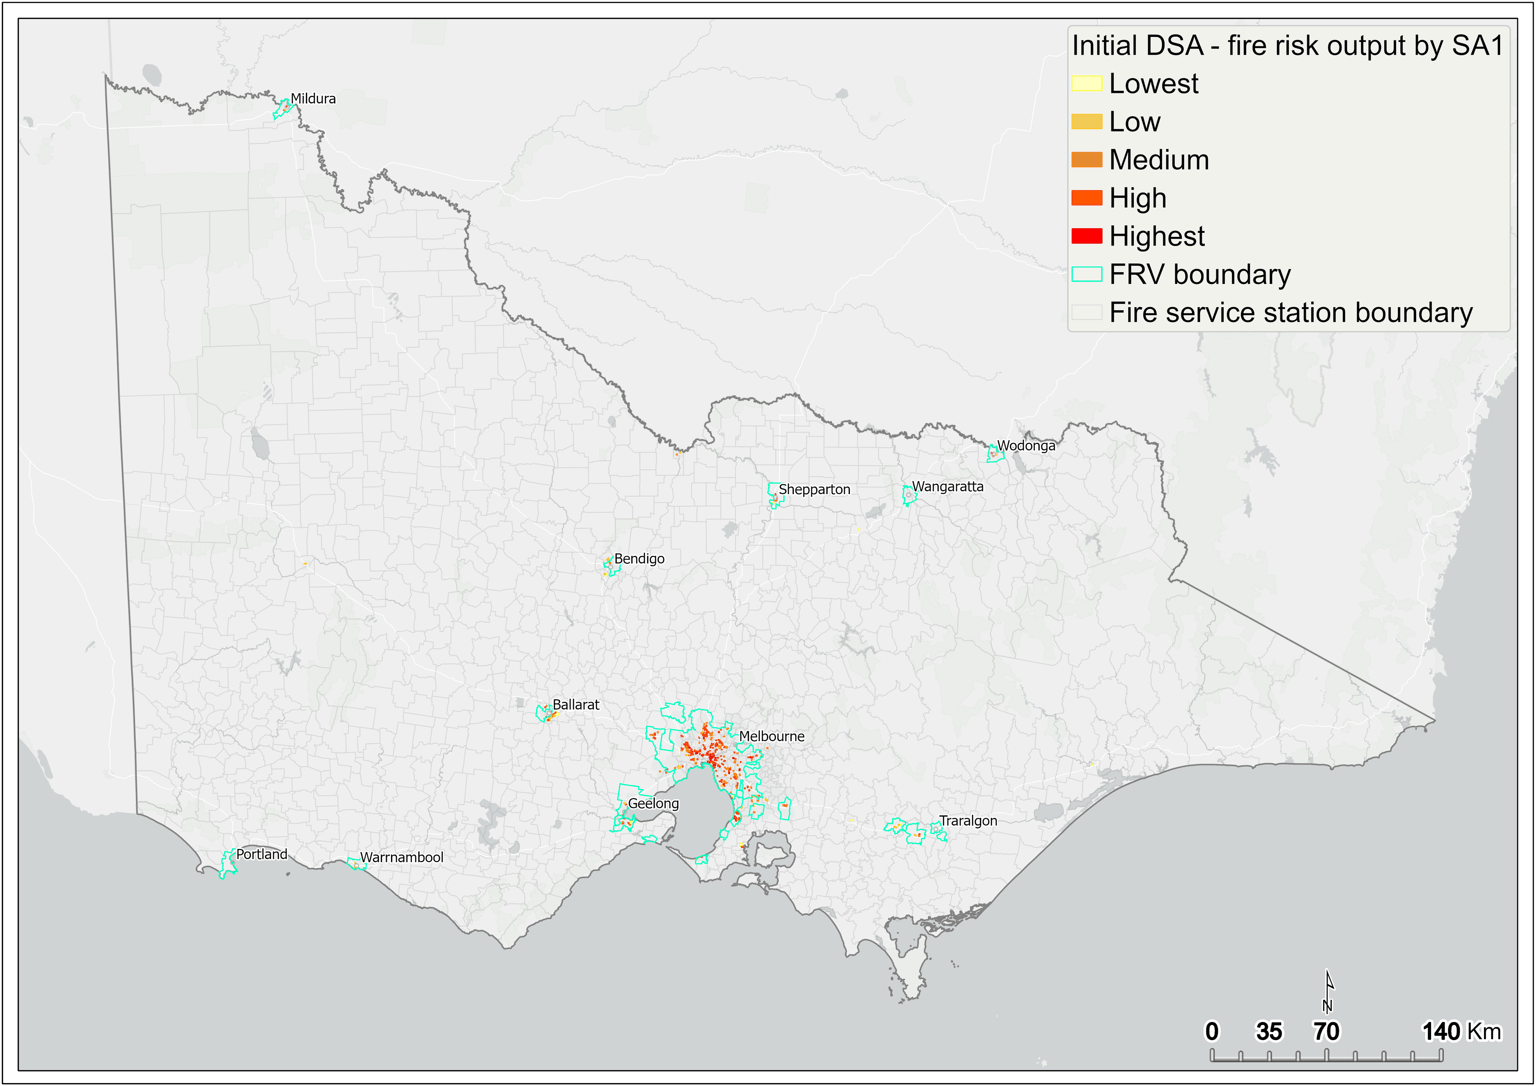This screenshot has width=1536, height=1086.
Task: Click the Fire service station boundary symbol
Action: 1089,313
